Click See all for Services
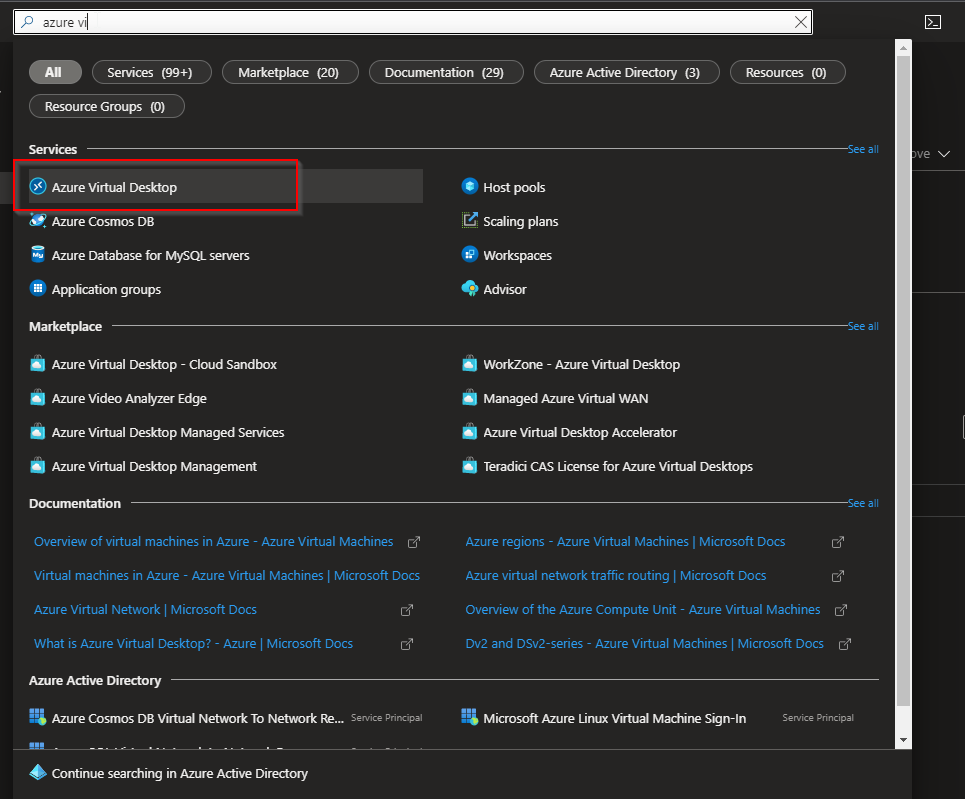This screenshot has height=799, width=965. click(x=863, y=149)
